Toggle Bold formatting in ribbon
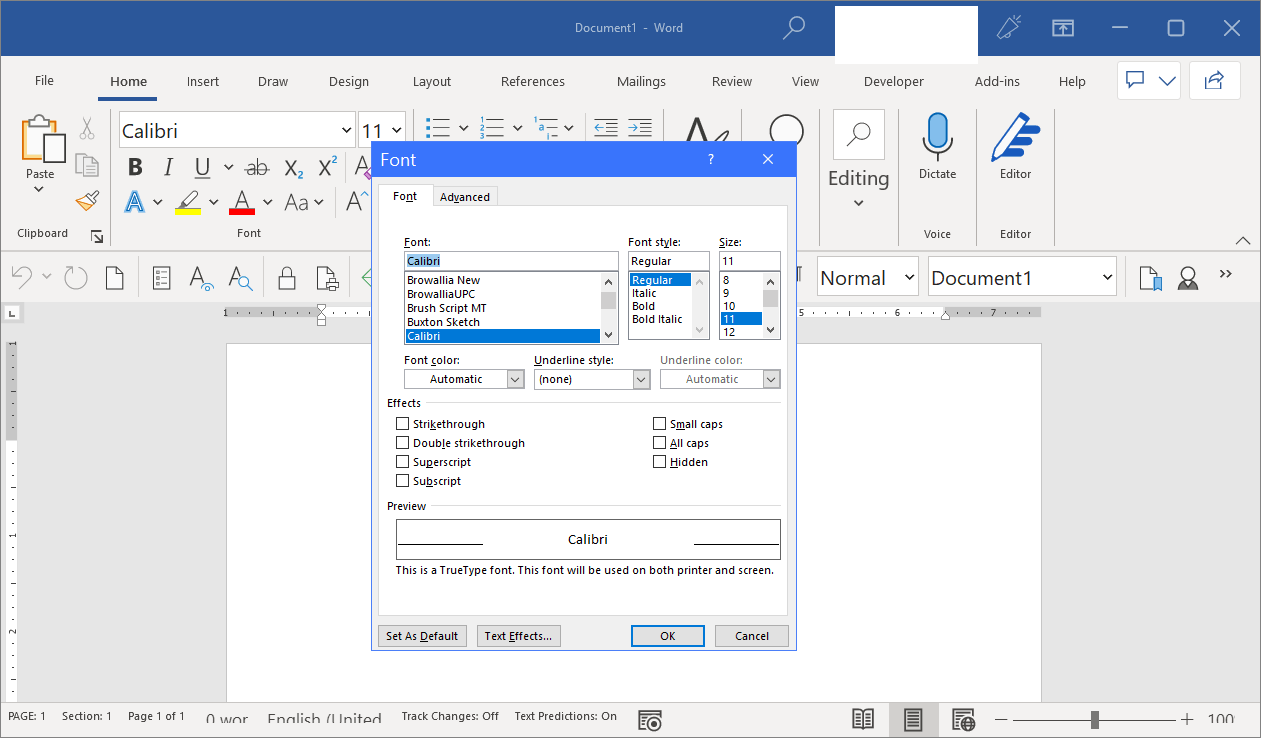 (135, 168)
